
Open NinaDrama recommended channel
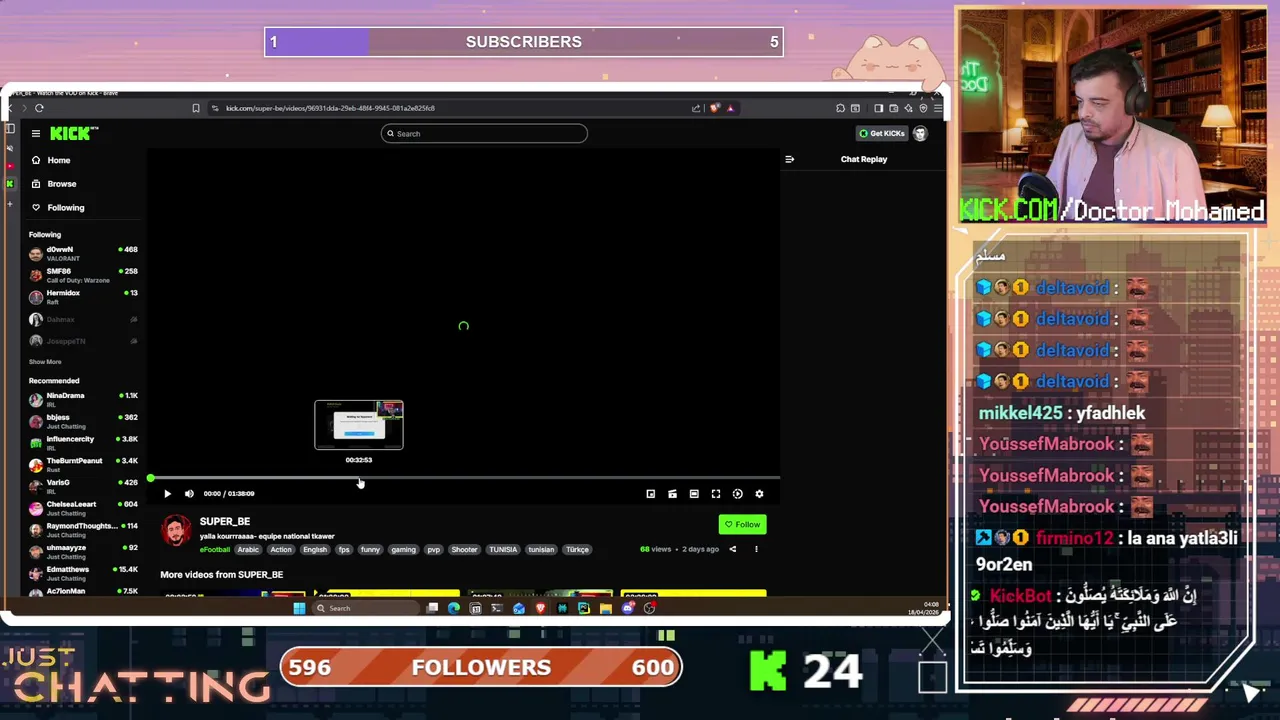pyautogui.click(x=83, y=399)
